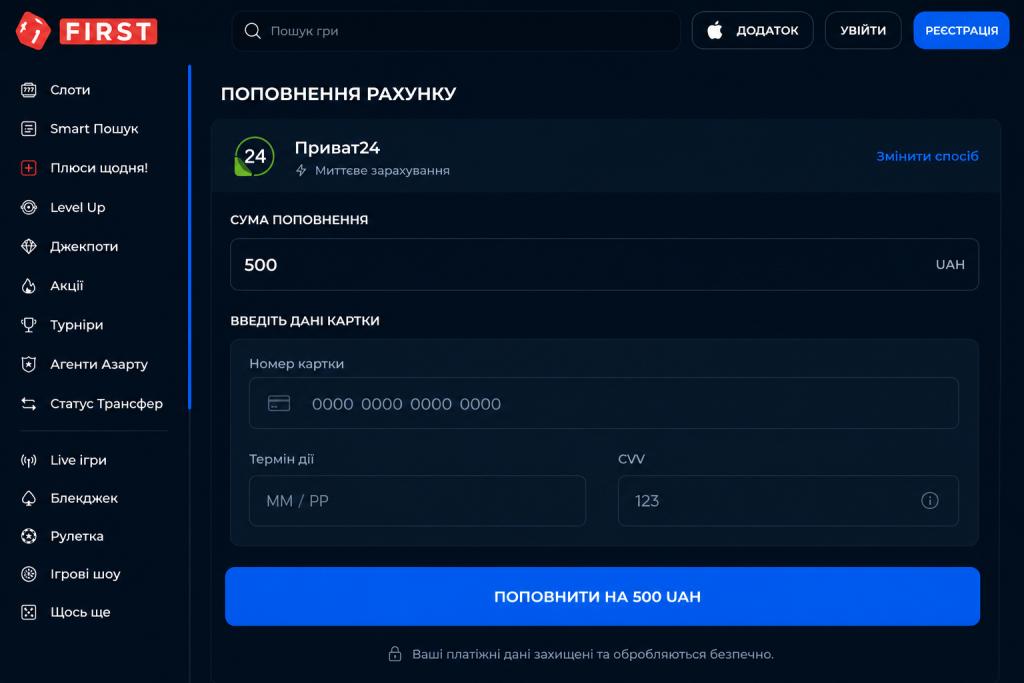1024x683 pixels.
Task: Click the Пошук гри search field
Action: pos(456,31)
